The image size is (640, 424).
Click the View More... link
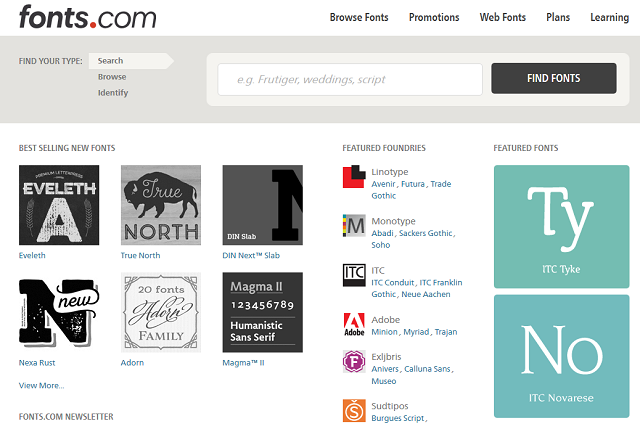[41, 386]
